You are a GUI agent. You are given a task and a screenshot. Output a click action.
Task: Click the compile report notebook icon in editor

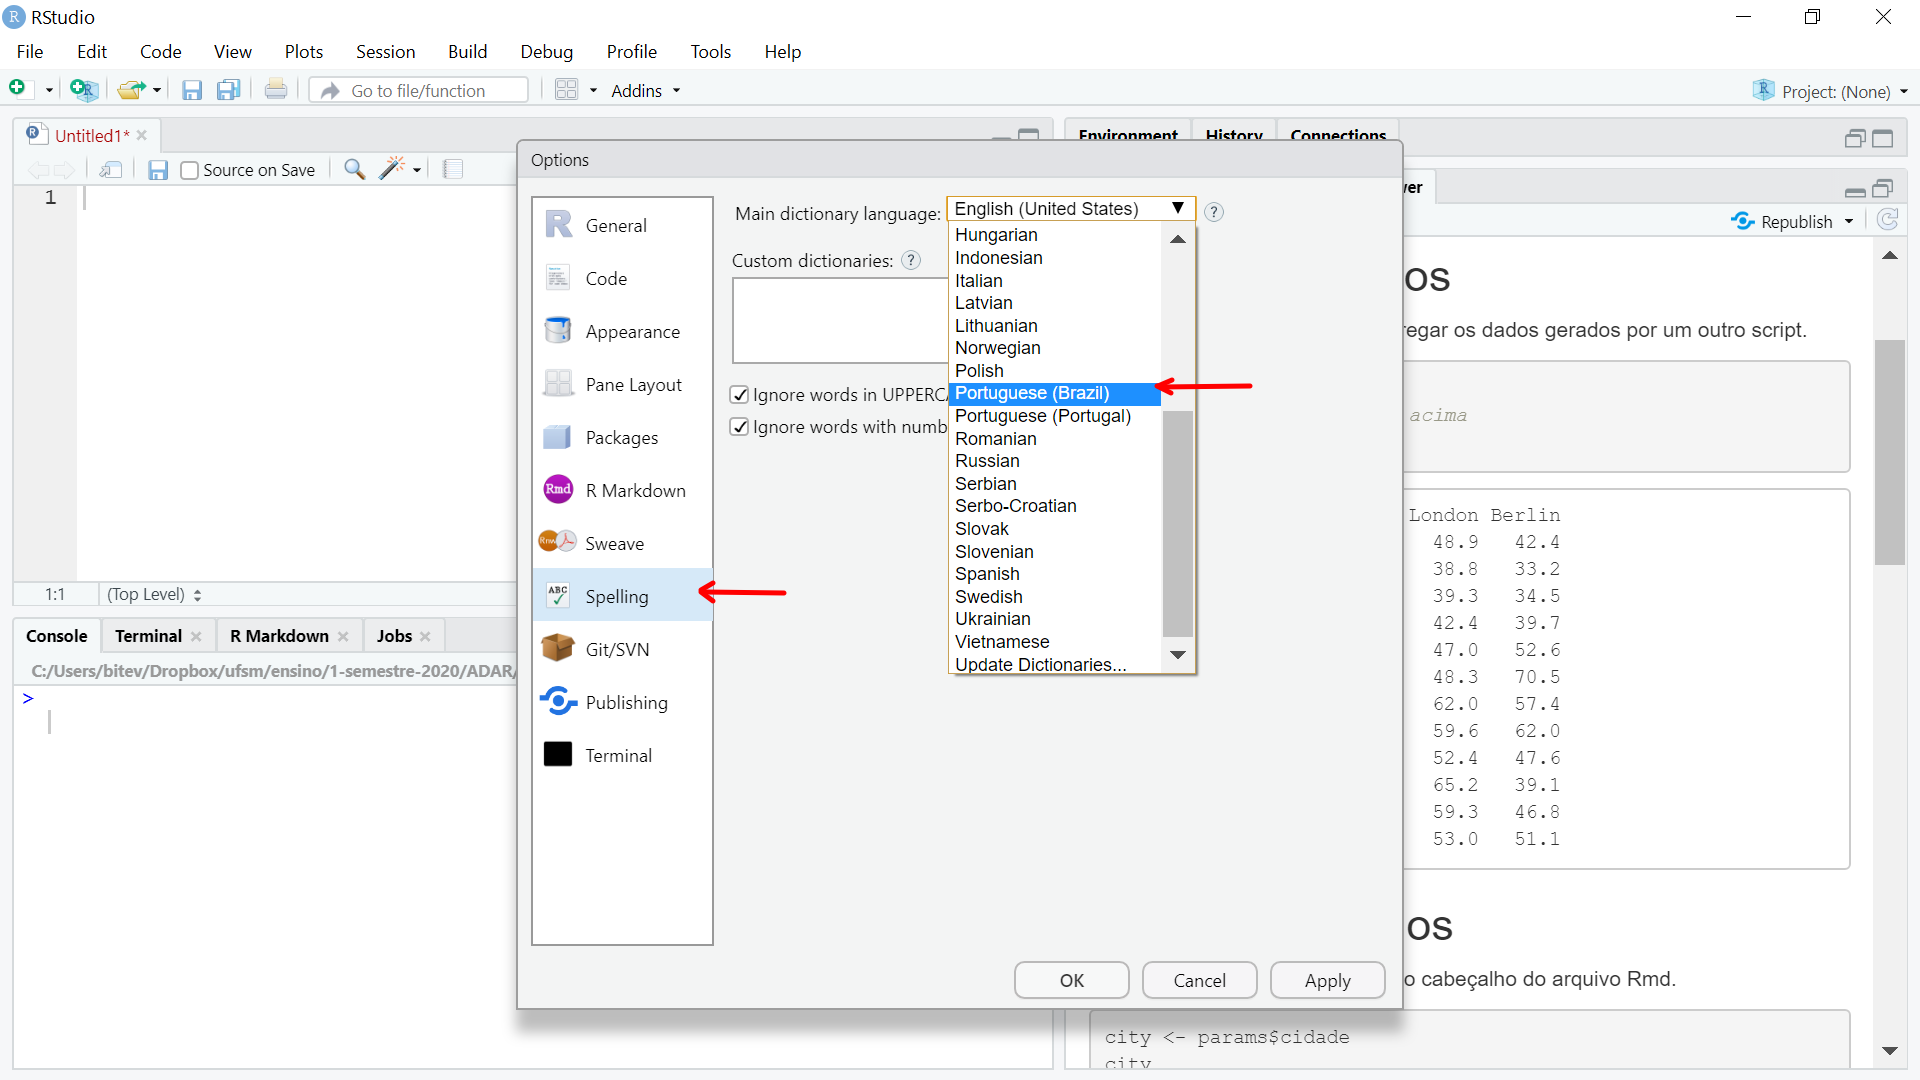tap(453, 169)
